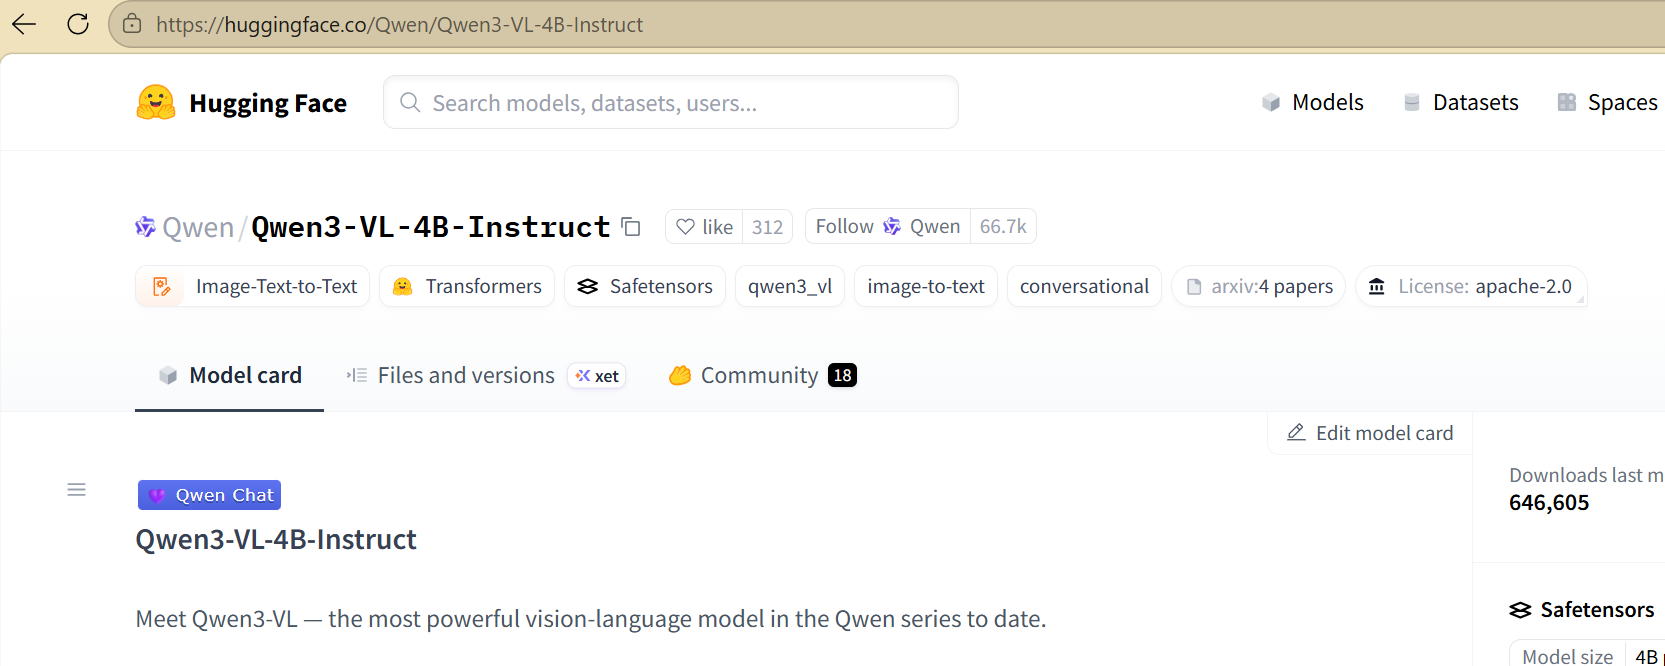Image resolution: width=1665 pixels, height=666 pixels.
Task: View the 66.7k followers count
Action: [x=1003, y=227]
